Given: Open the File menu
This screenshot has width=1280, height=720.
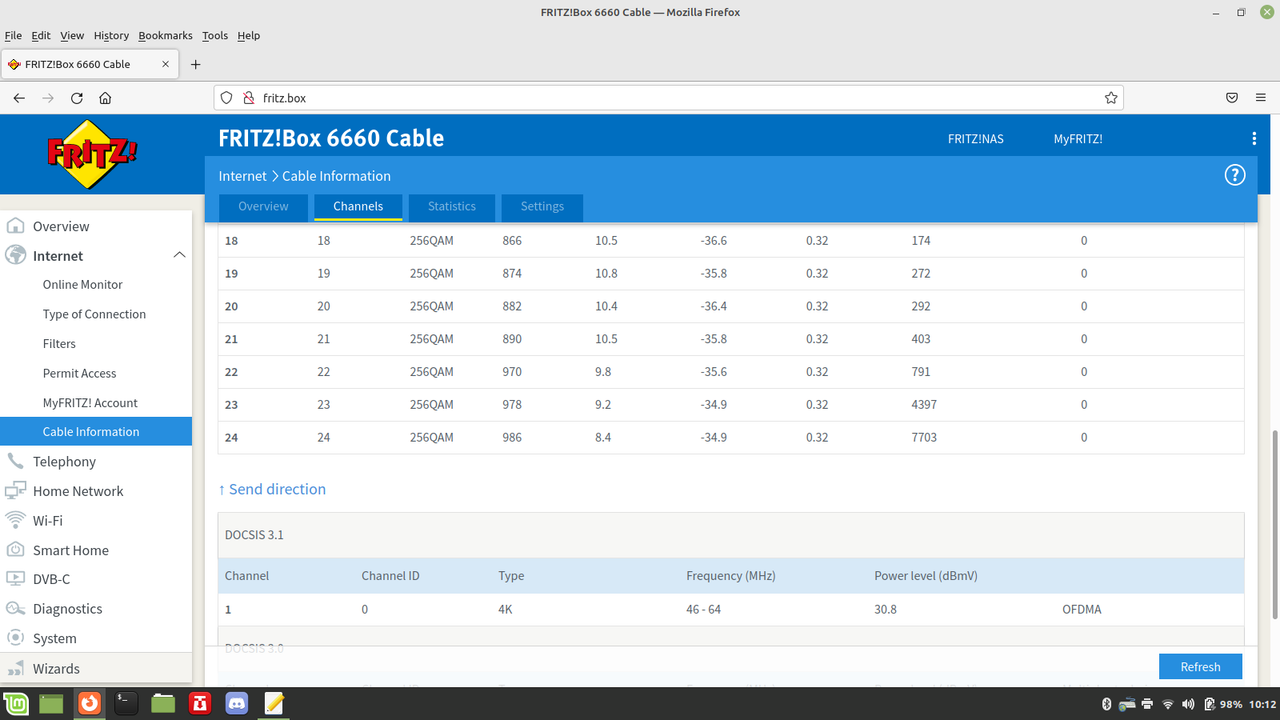Looking at the screenshot, I should click(x=13, y=35).
